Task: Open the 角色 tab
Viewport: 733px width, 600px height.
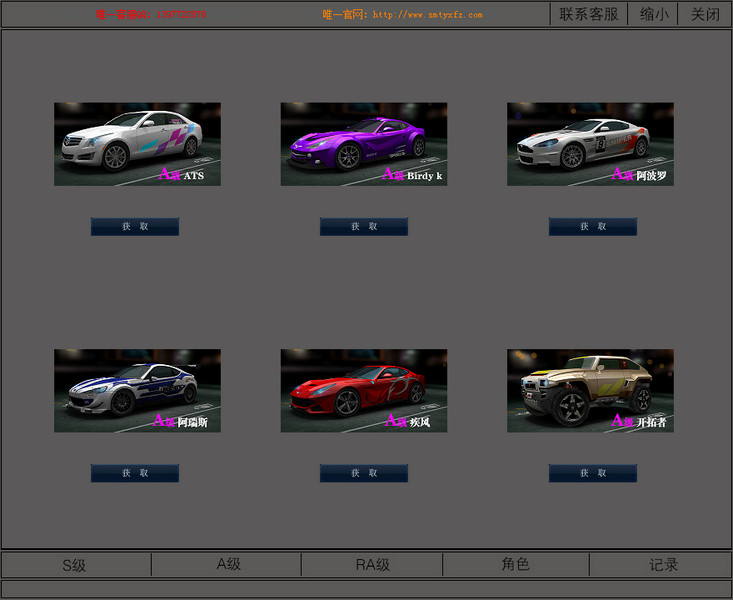Action: tap(515, 564)
